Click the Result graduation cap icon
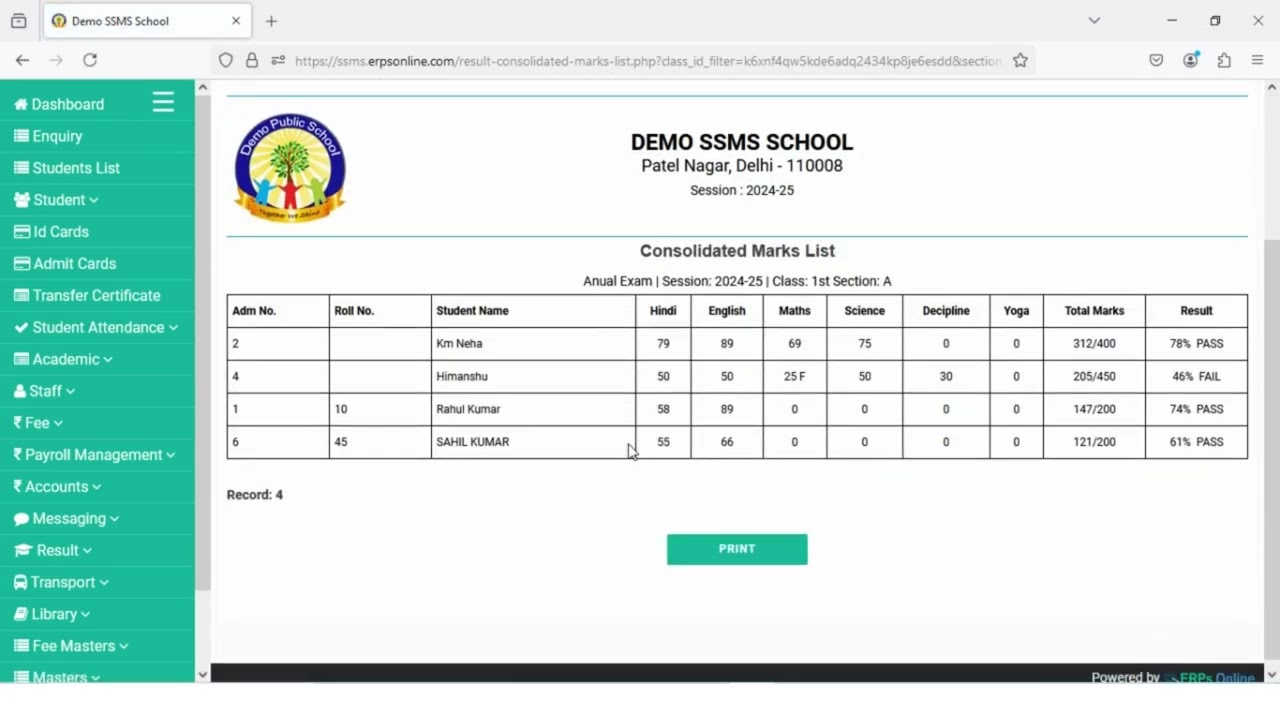This screenshot has width=1280, height=720. click(23, 550)
